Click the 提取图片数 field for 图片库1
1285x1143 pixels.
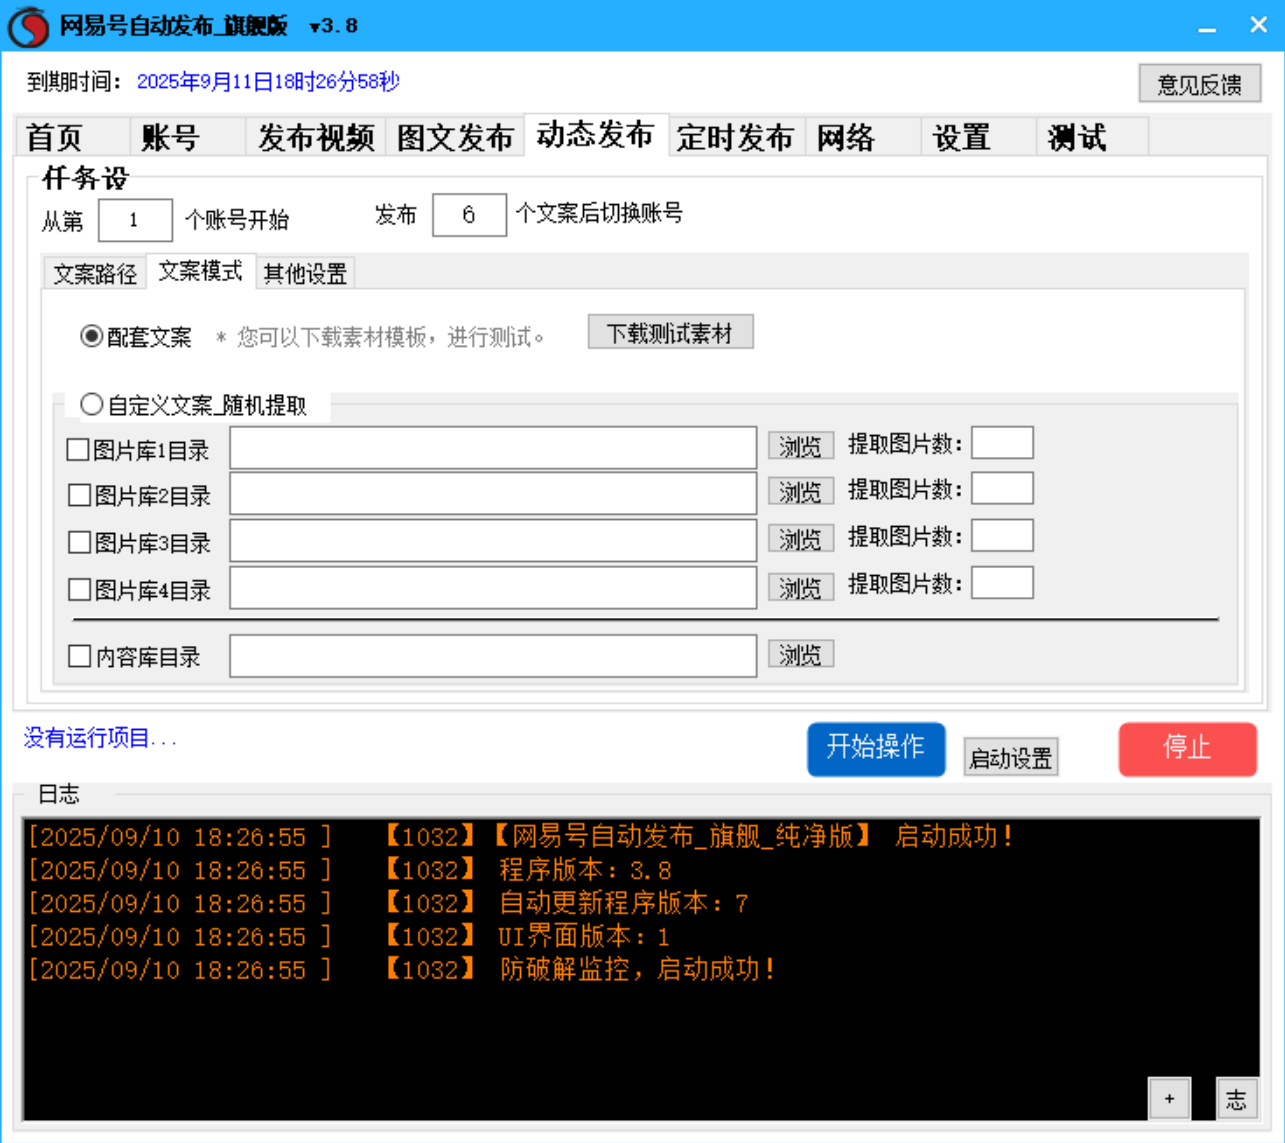point(1002,441)
